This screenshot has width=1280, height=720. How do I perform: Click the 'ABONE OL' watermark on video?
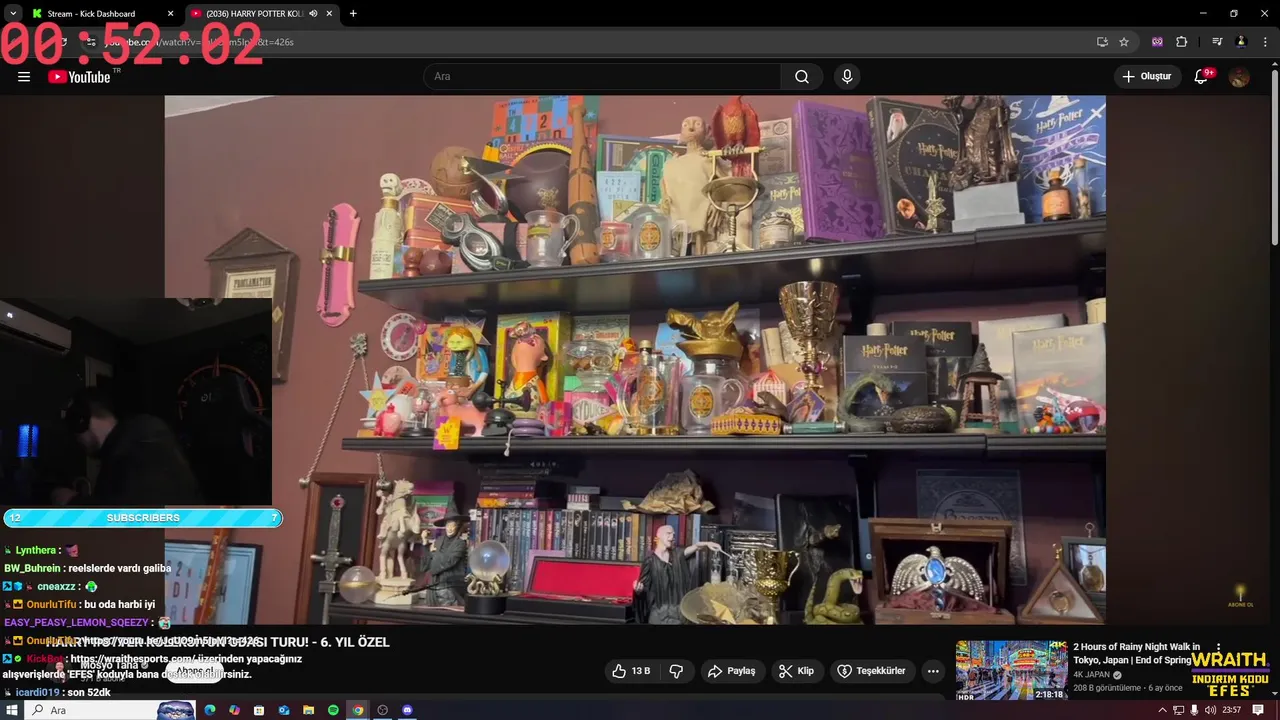(1241, 597)
